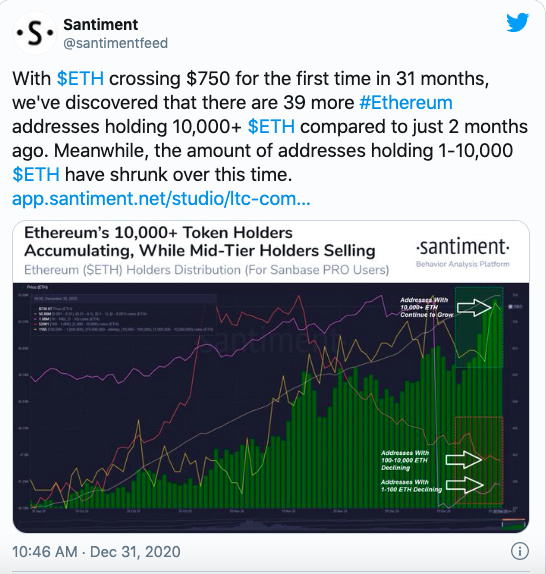The height and width of the screenshot is (574, 546).
Task: Open Santiment's profile avatar
Action: (x=35, y=33)
